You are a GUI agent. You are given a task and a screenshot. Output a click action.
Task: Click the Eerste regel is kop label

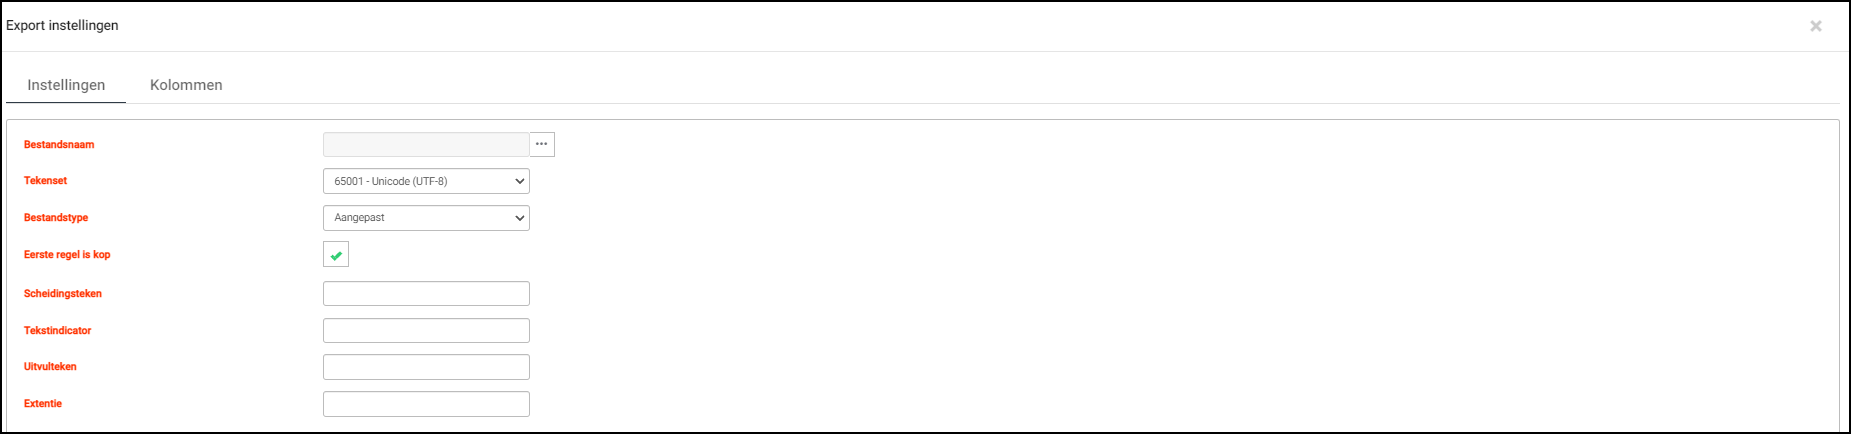click(x=67, y=255)
